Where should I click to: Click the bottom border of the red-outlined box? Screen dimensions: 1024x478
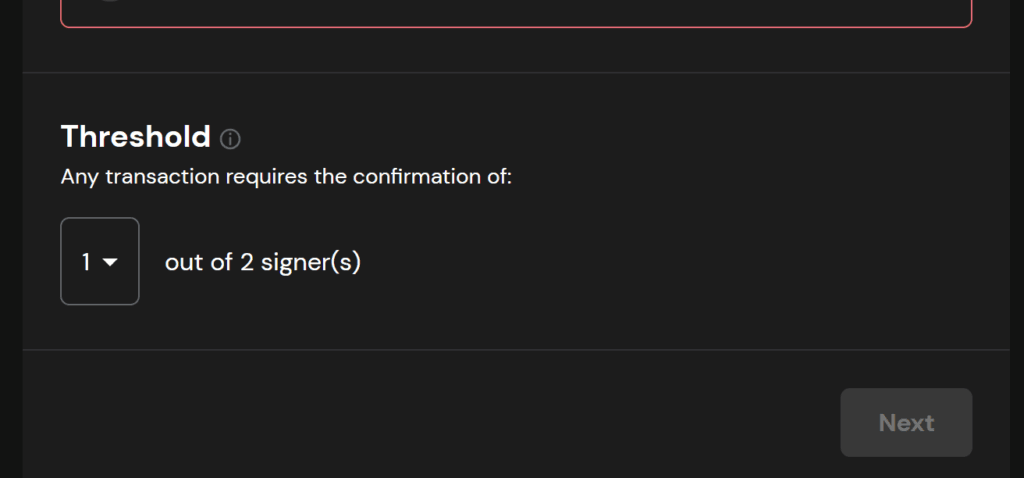[516, 27]
